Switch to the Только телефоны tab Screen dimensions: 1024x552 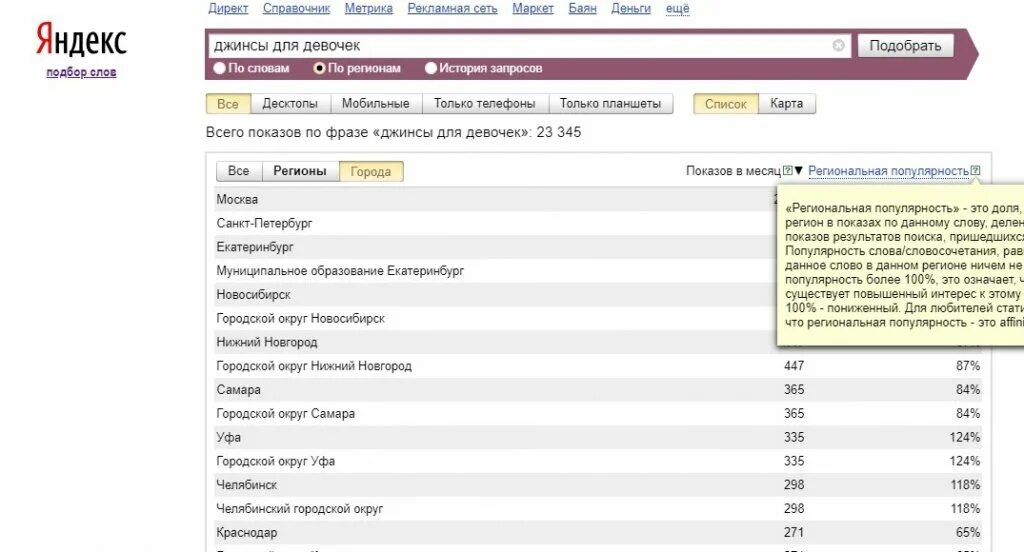pos(485,104)
